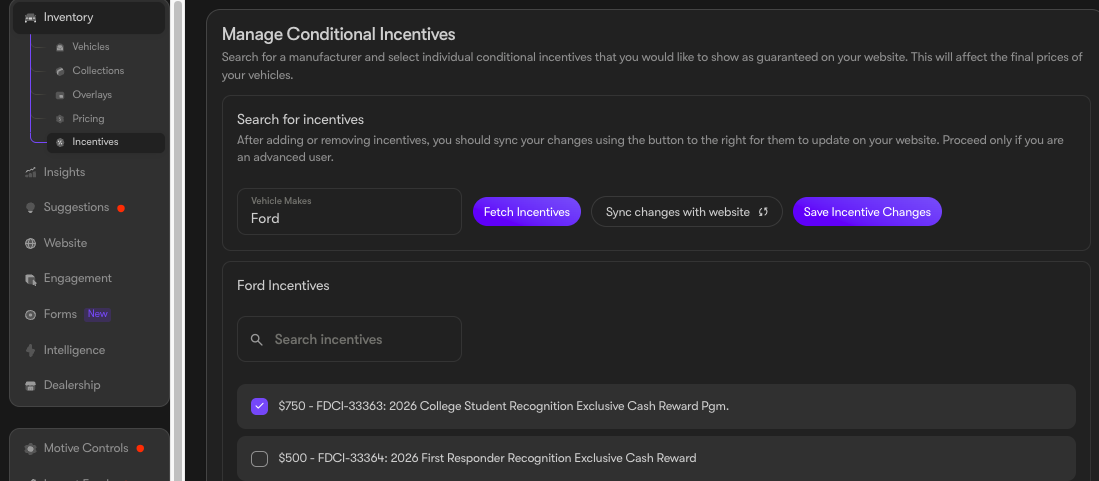Click the Manage Conditional Incentives heading

coord(339,34)
